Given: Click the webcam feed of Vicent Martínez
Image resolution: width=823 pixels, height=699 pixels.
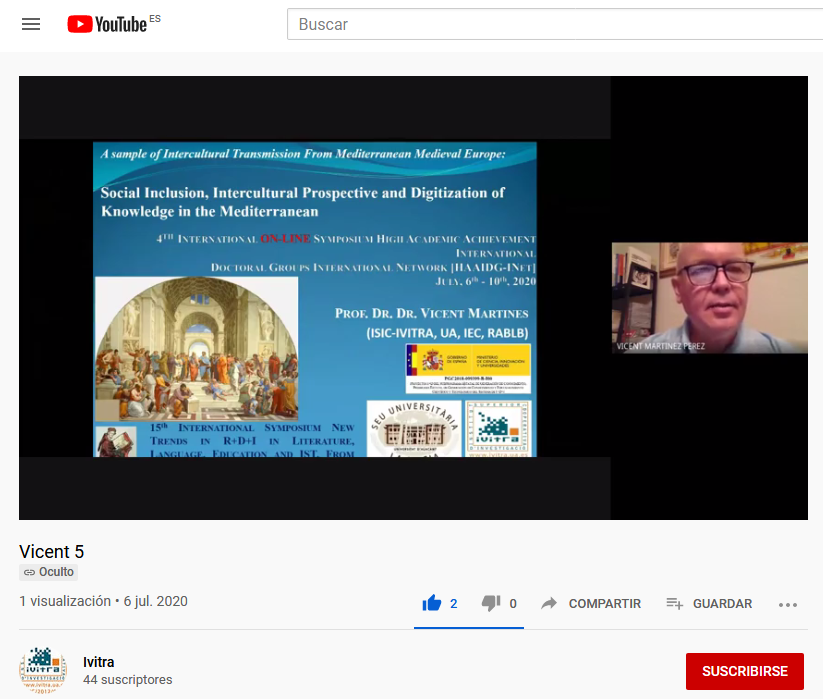Looking at the screenshot, I should pos(709,297).
